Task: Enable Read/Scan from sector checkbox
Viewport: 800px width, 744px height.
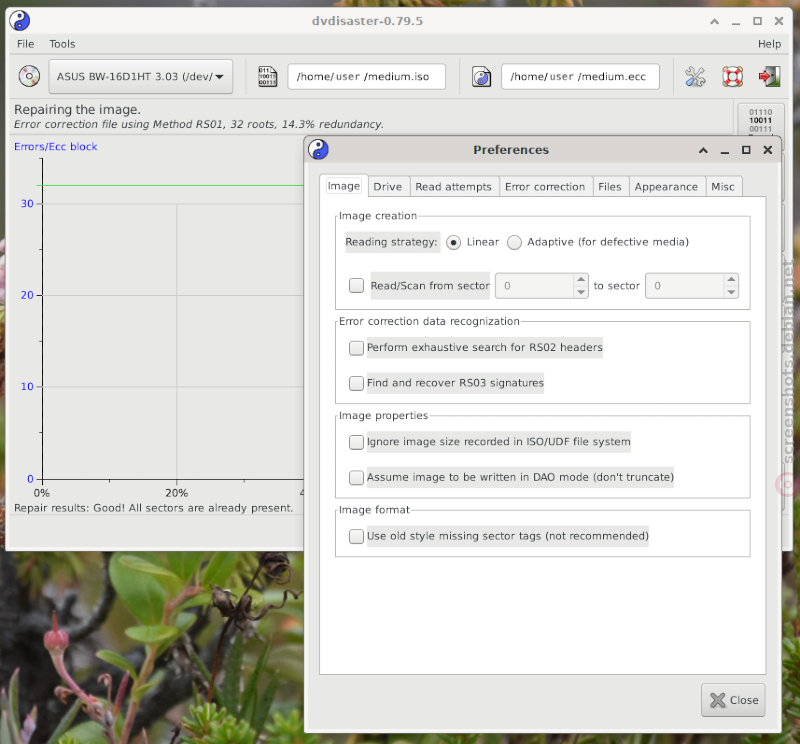Action: point(356,285)
